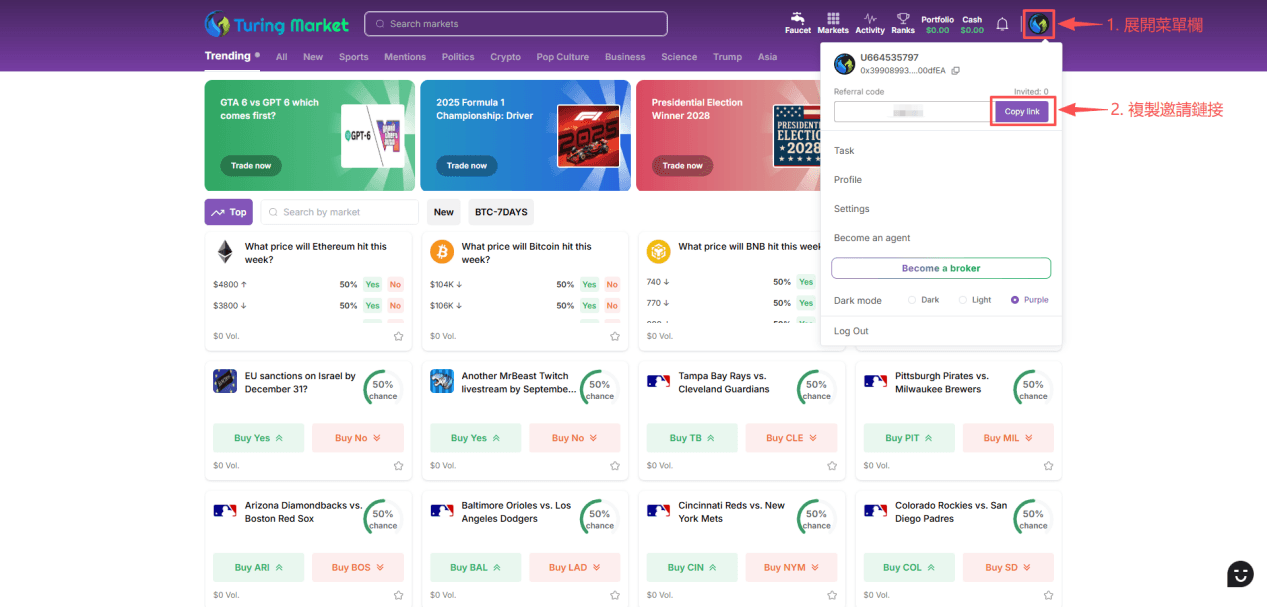Choose Yes for Ethereum $3800
Viewport: 1267px width, 607px height.
point(372,306)
